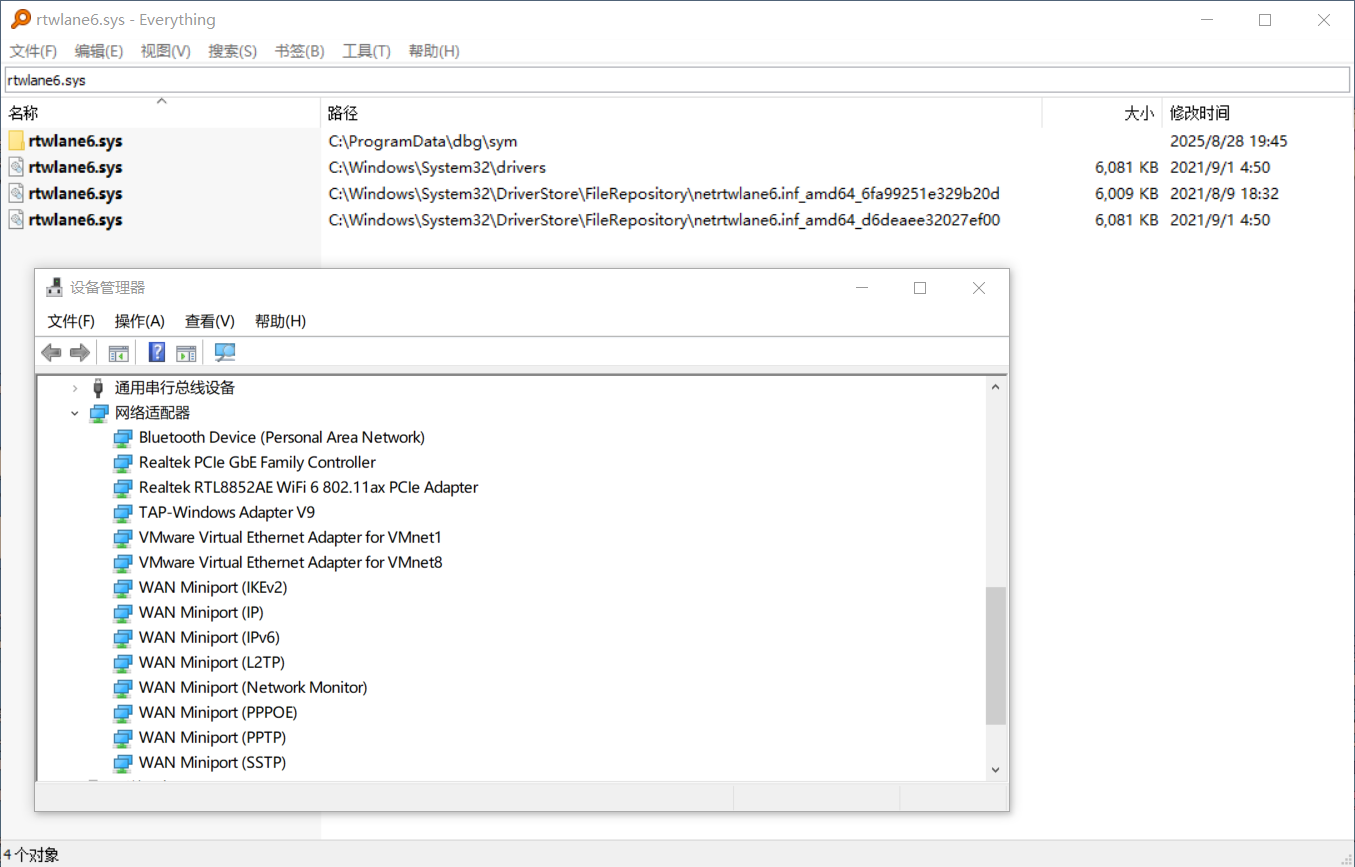Click the Back arrow in Device Manager toolbar
The image size is (1355, 867).
[x=51, y=353]
